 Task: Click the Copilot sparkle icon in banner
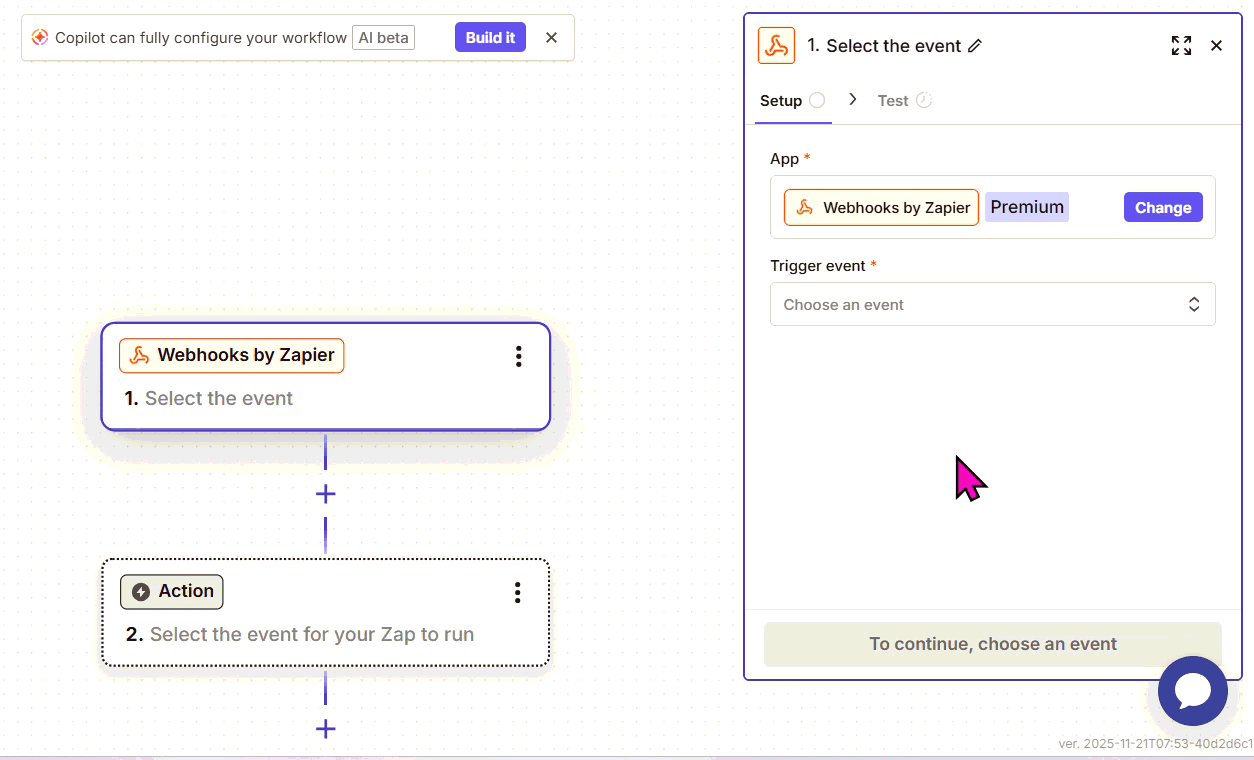[x=40, y=38]
